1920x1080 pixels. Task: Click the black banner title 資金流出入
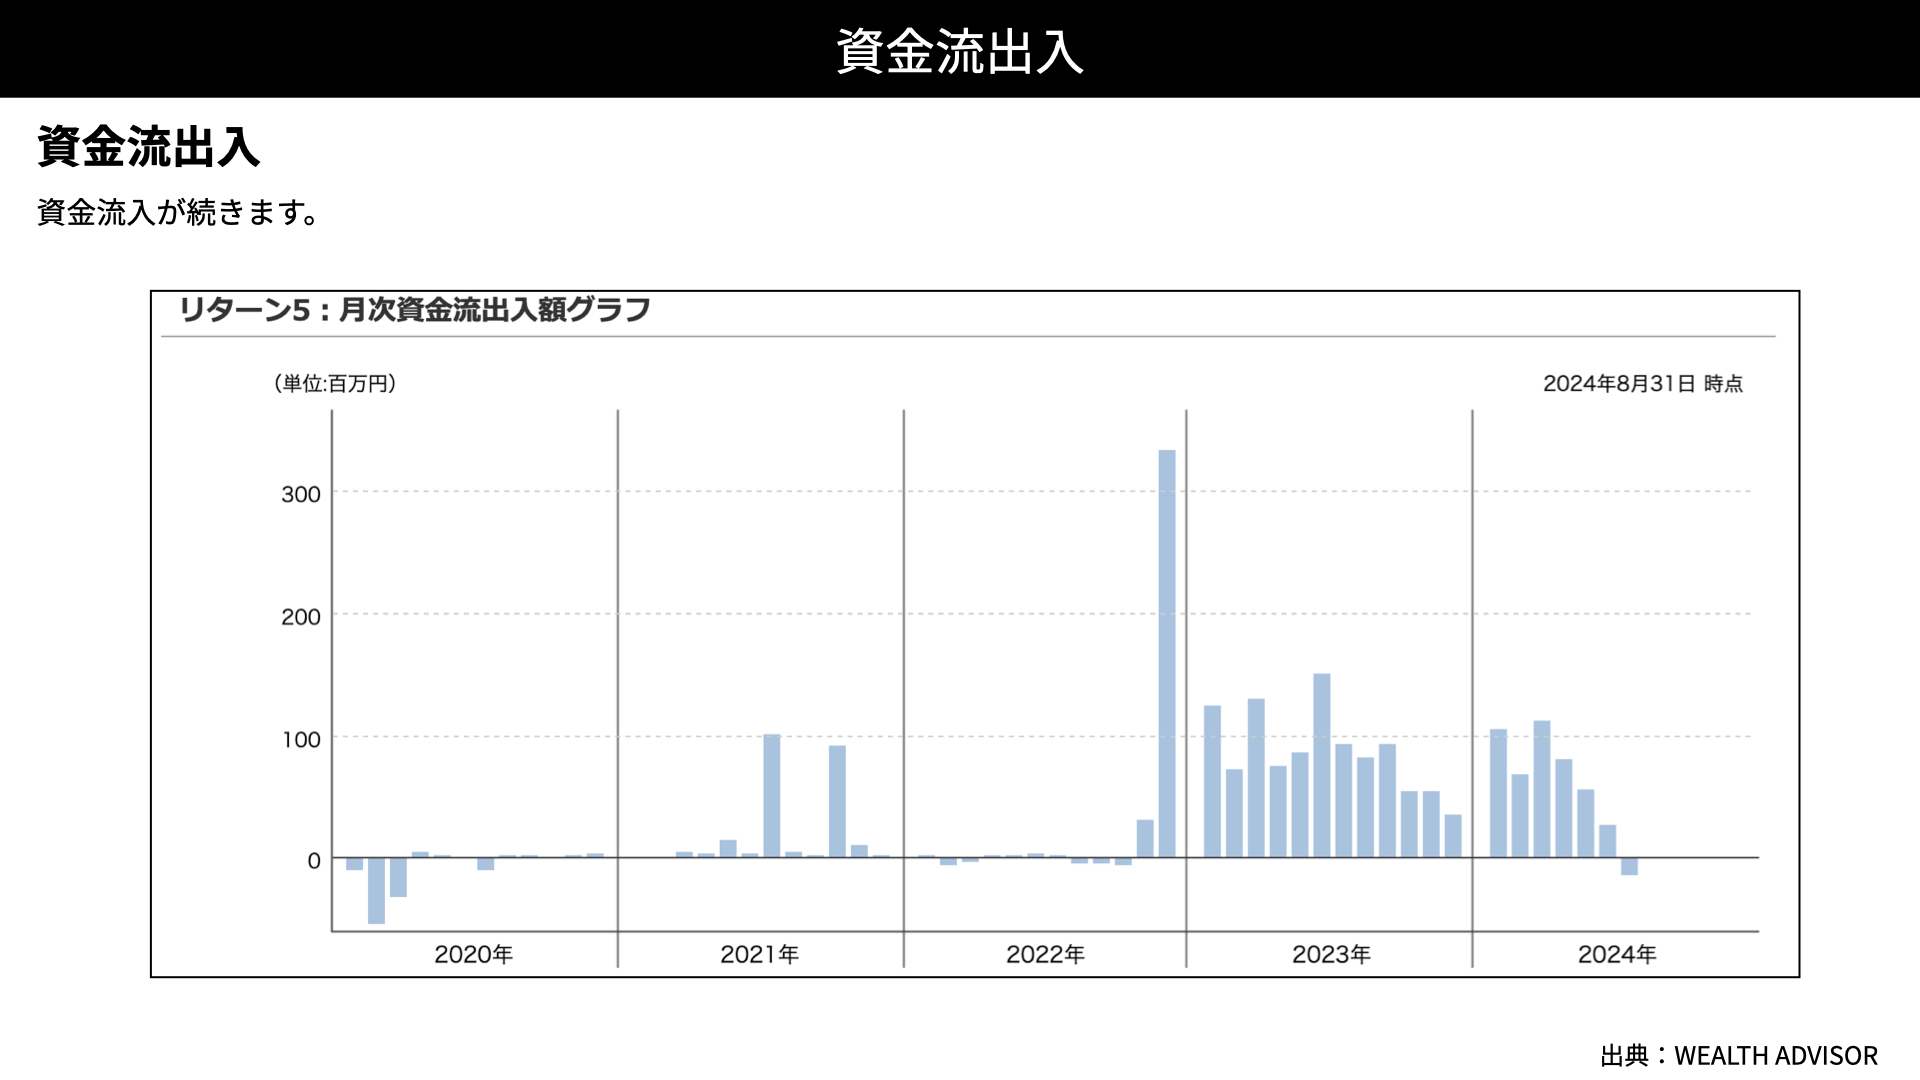(960, 51)
